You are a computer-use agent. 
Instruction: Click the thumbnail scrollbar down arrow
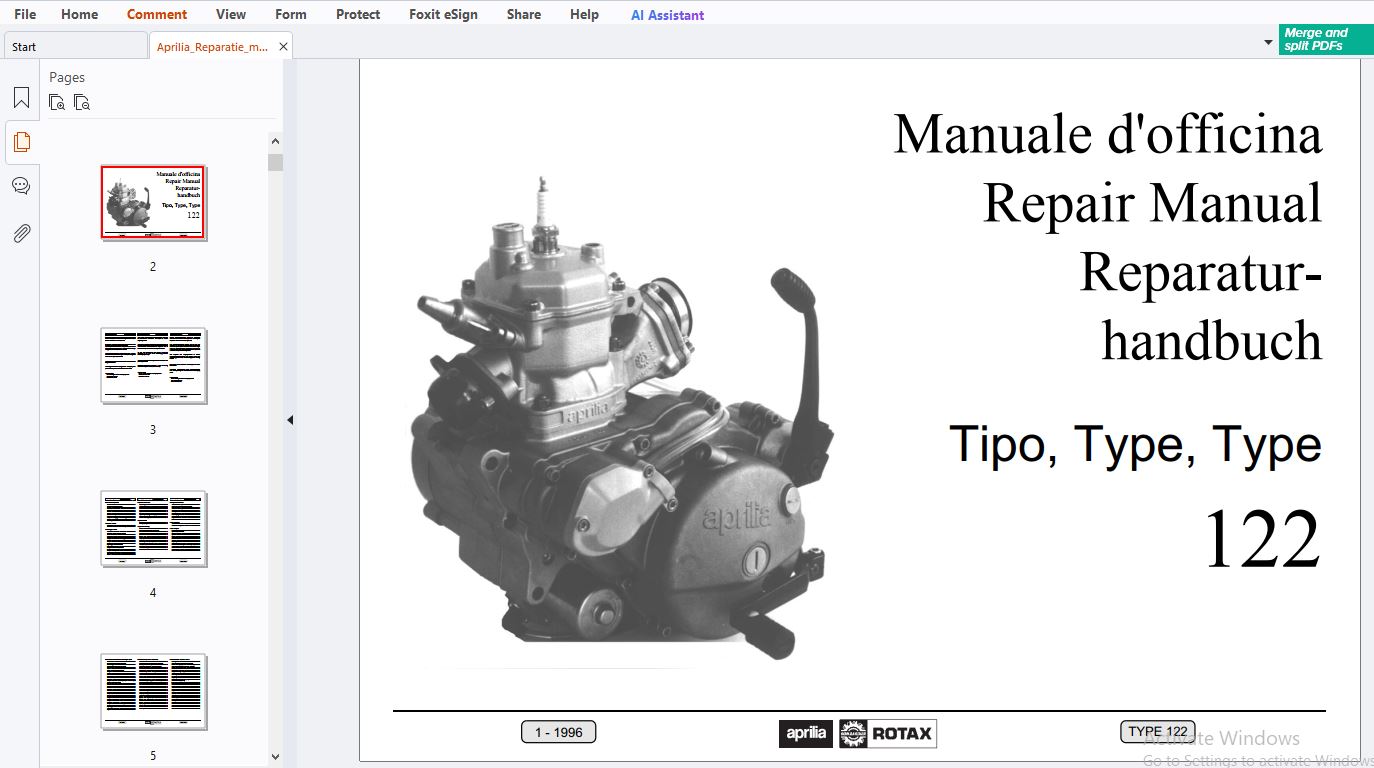point(275,757)
